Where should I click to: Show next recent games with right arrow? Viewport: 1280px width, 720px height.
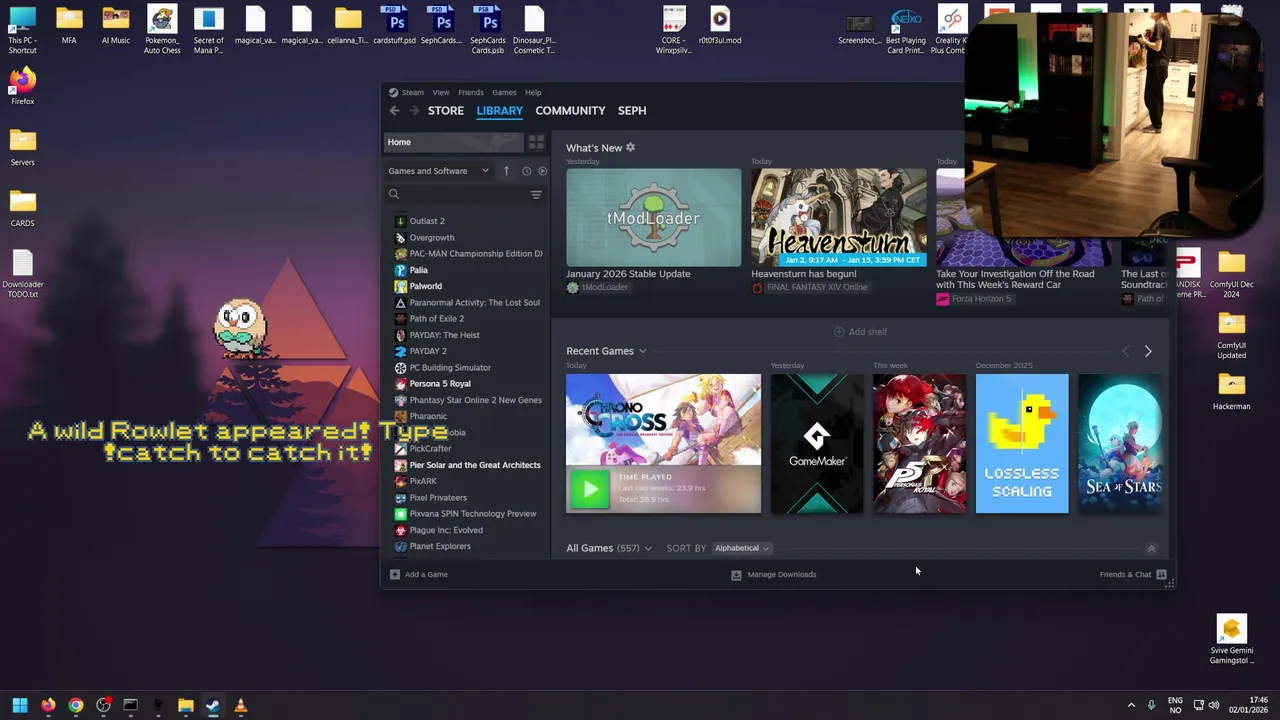point(1148,352)
